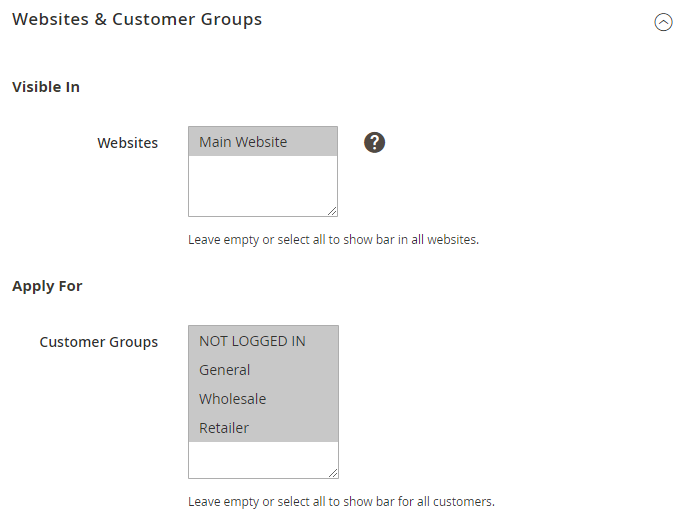696x528 pixels.
Task: Click the Customer Groups list resize handle
Action: [x=333, y=473]
